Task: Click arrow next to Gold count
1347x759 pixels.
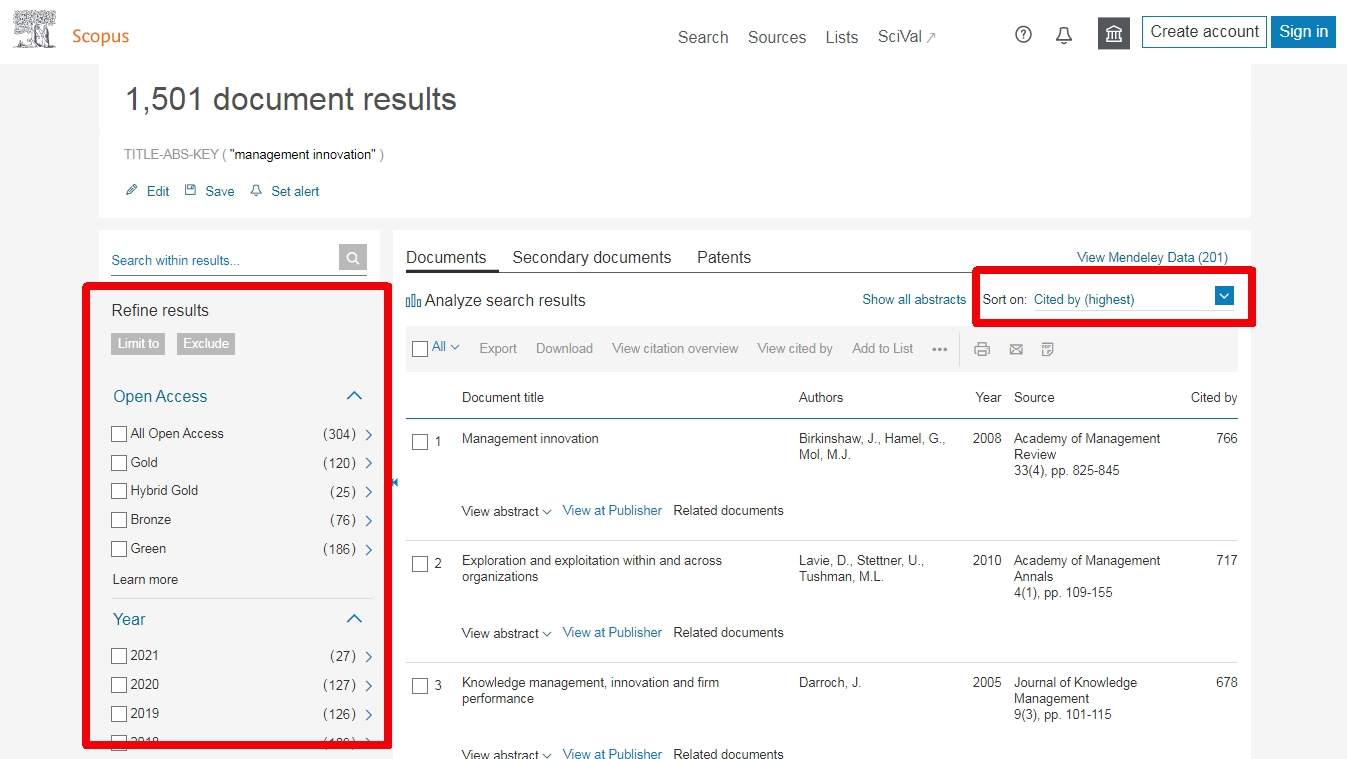Action: click(369, 463)
